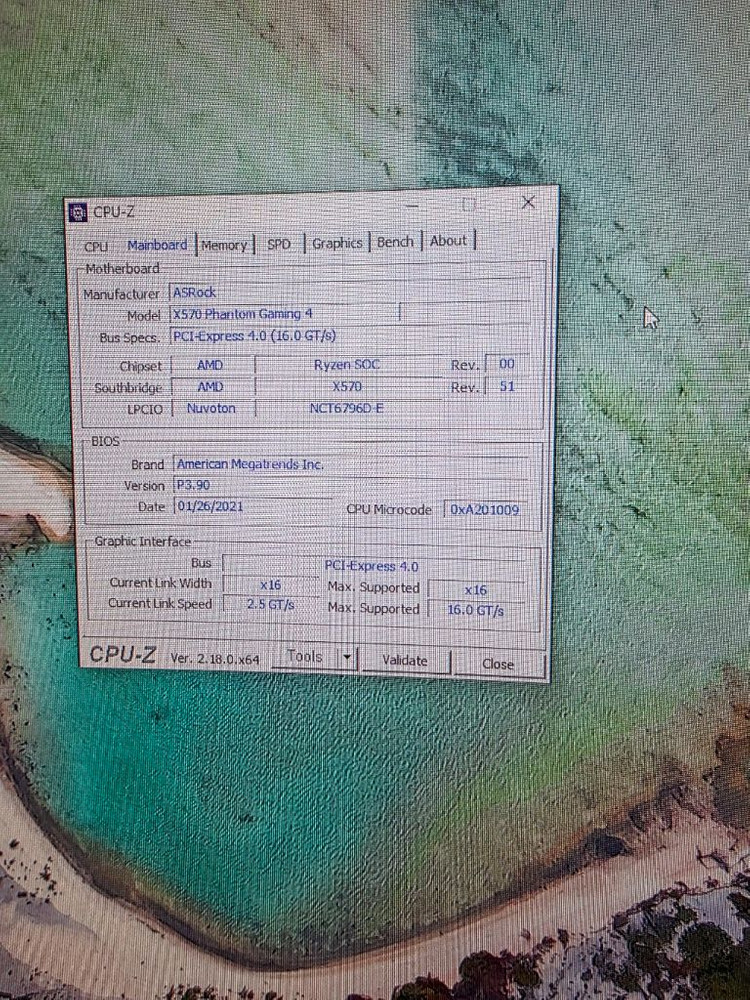Click the Validate button
This screenshot has width=750, height=1000.
pyautogui.click(x=404, y=660)
